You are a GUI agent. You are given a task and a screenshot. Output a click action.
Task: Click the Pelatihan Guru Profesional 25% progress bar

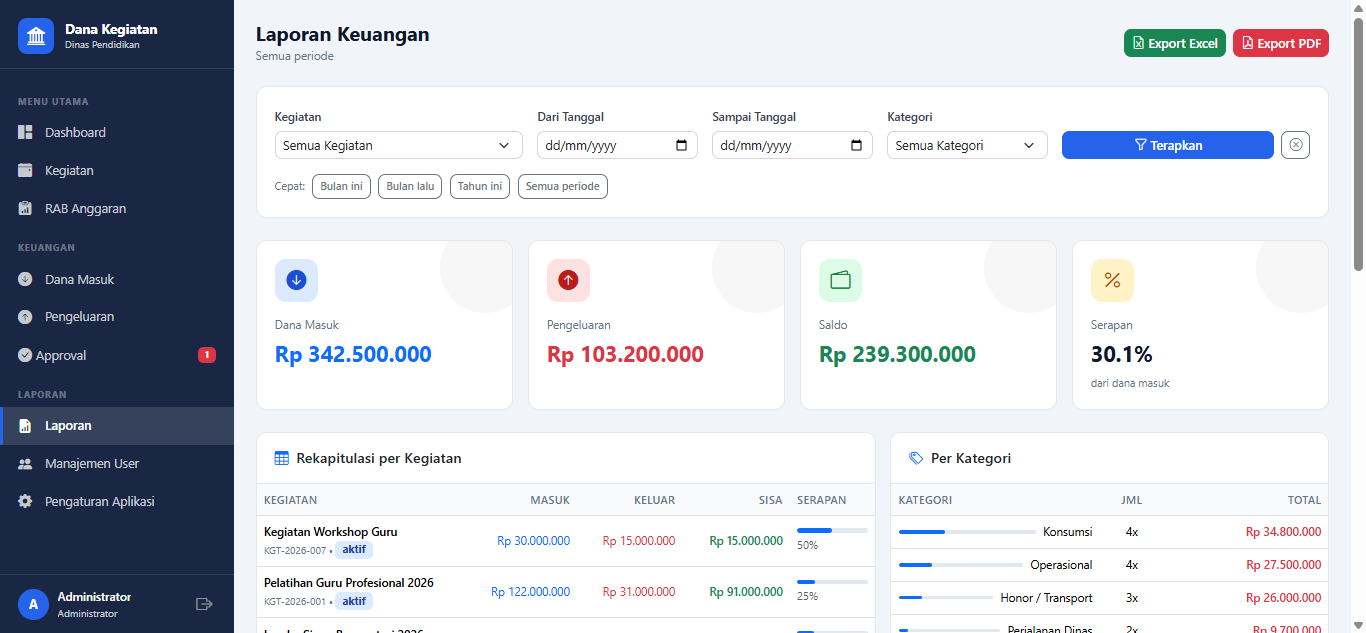[x=832, y=581]
